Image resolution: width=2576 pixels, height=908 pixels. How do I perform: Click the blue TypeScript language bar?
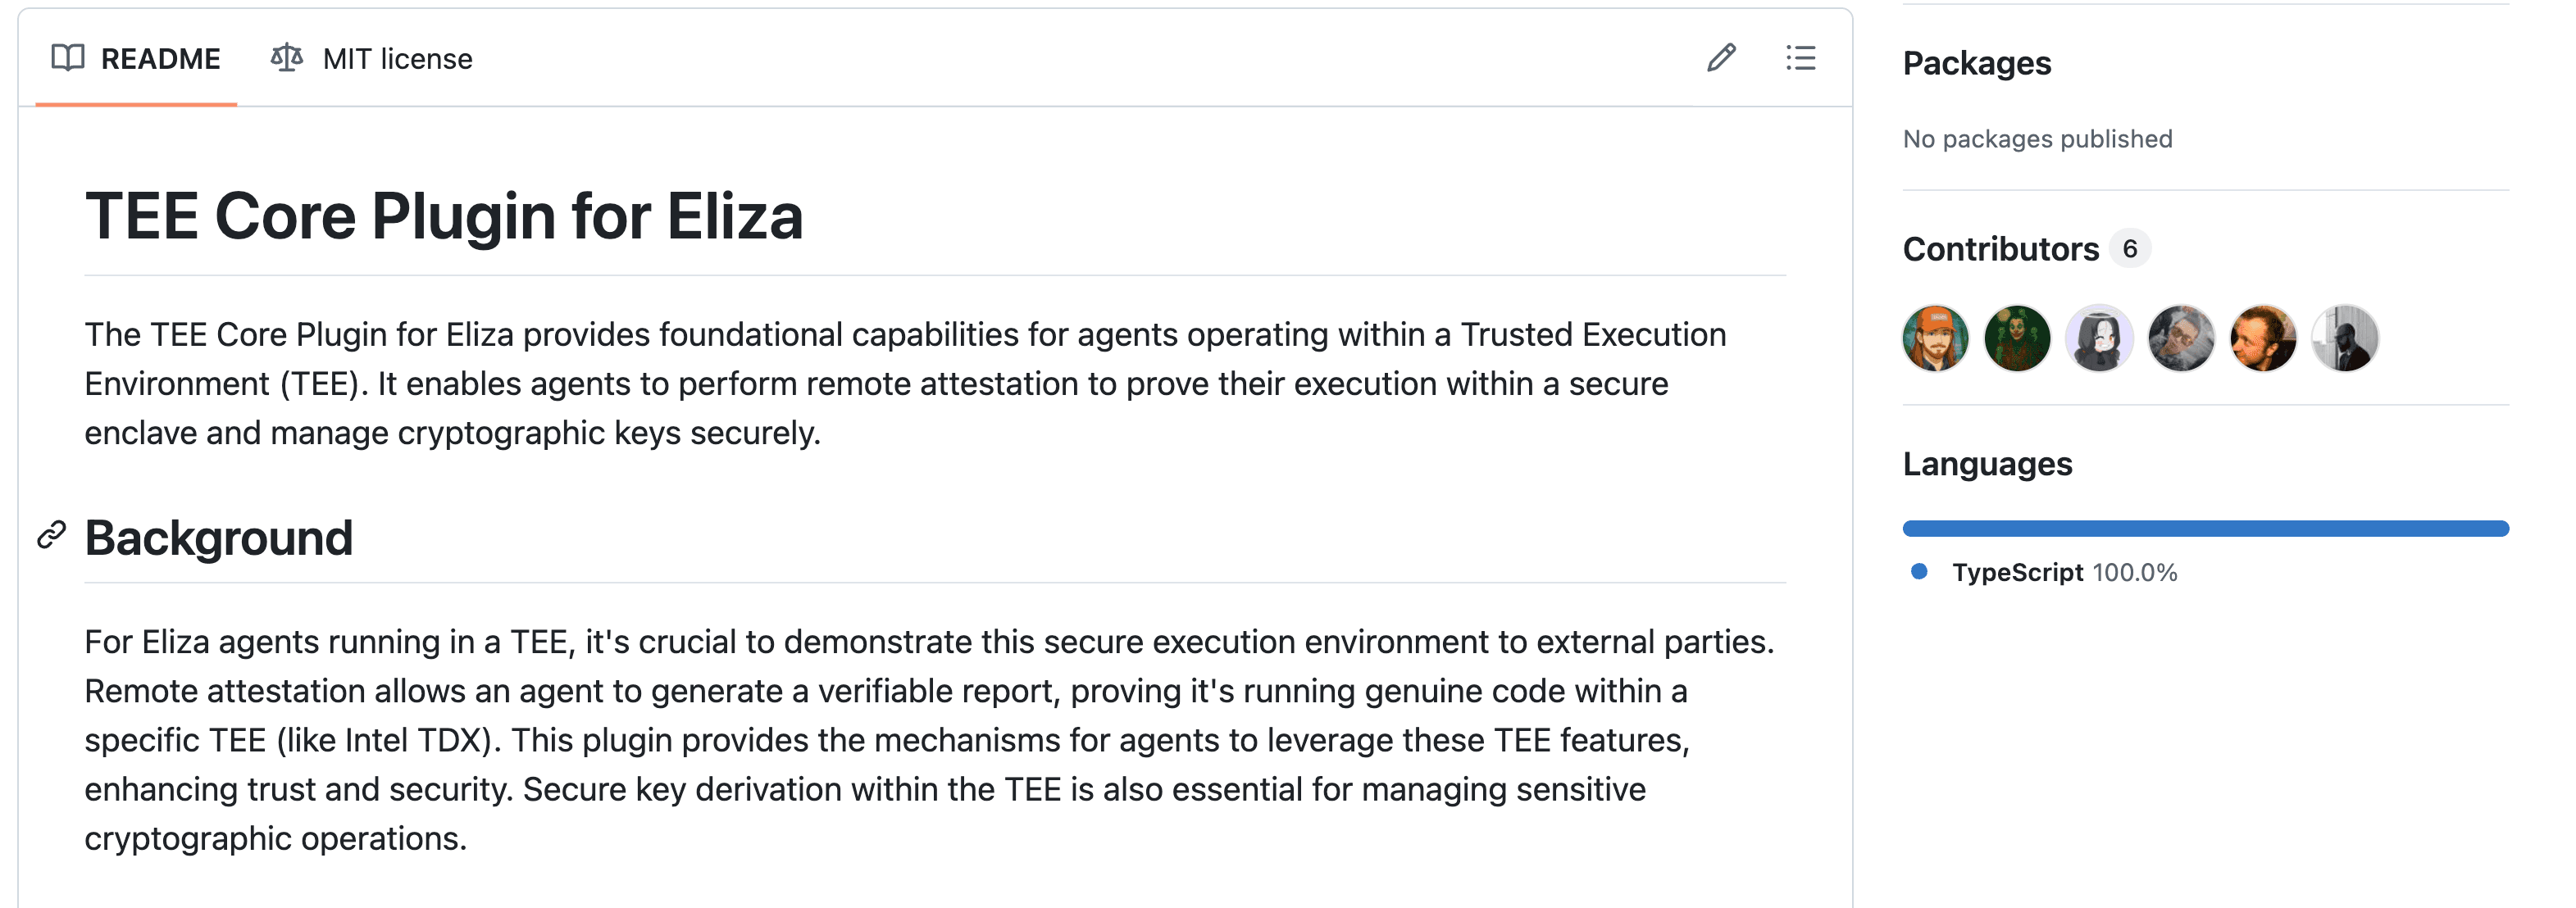(2205, 528)
